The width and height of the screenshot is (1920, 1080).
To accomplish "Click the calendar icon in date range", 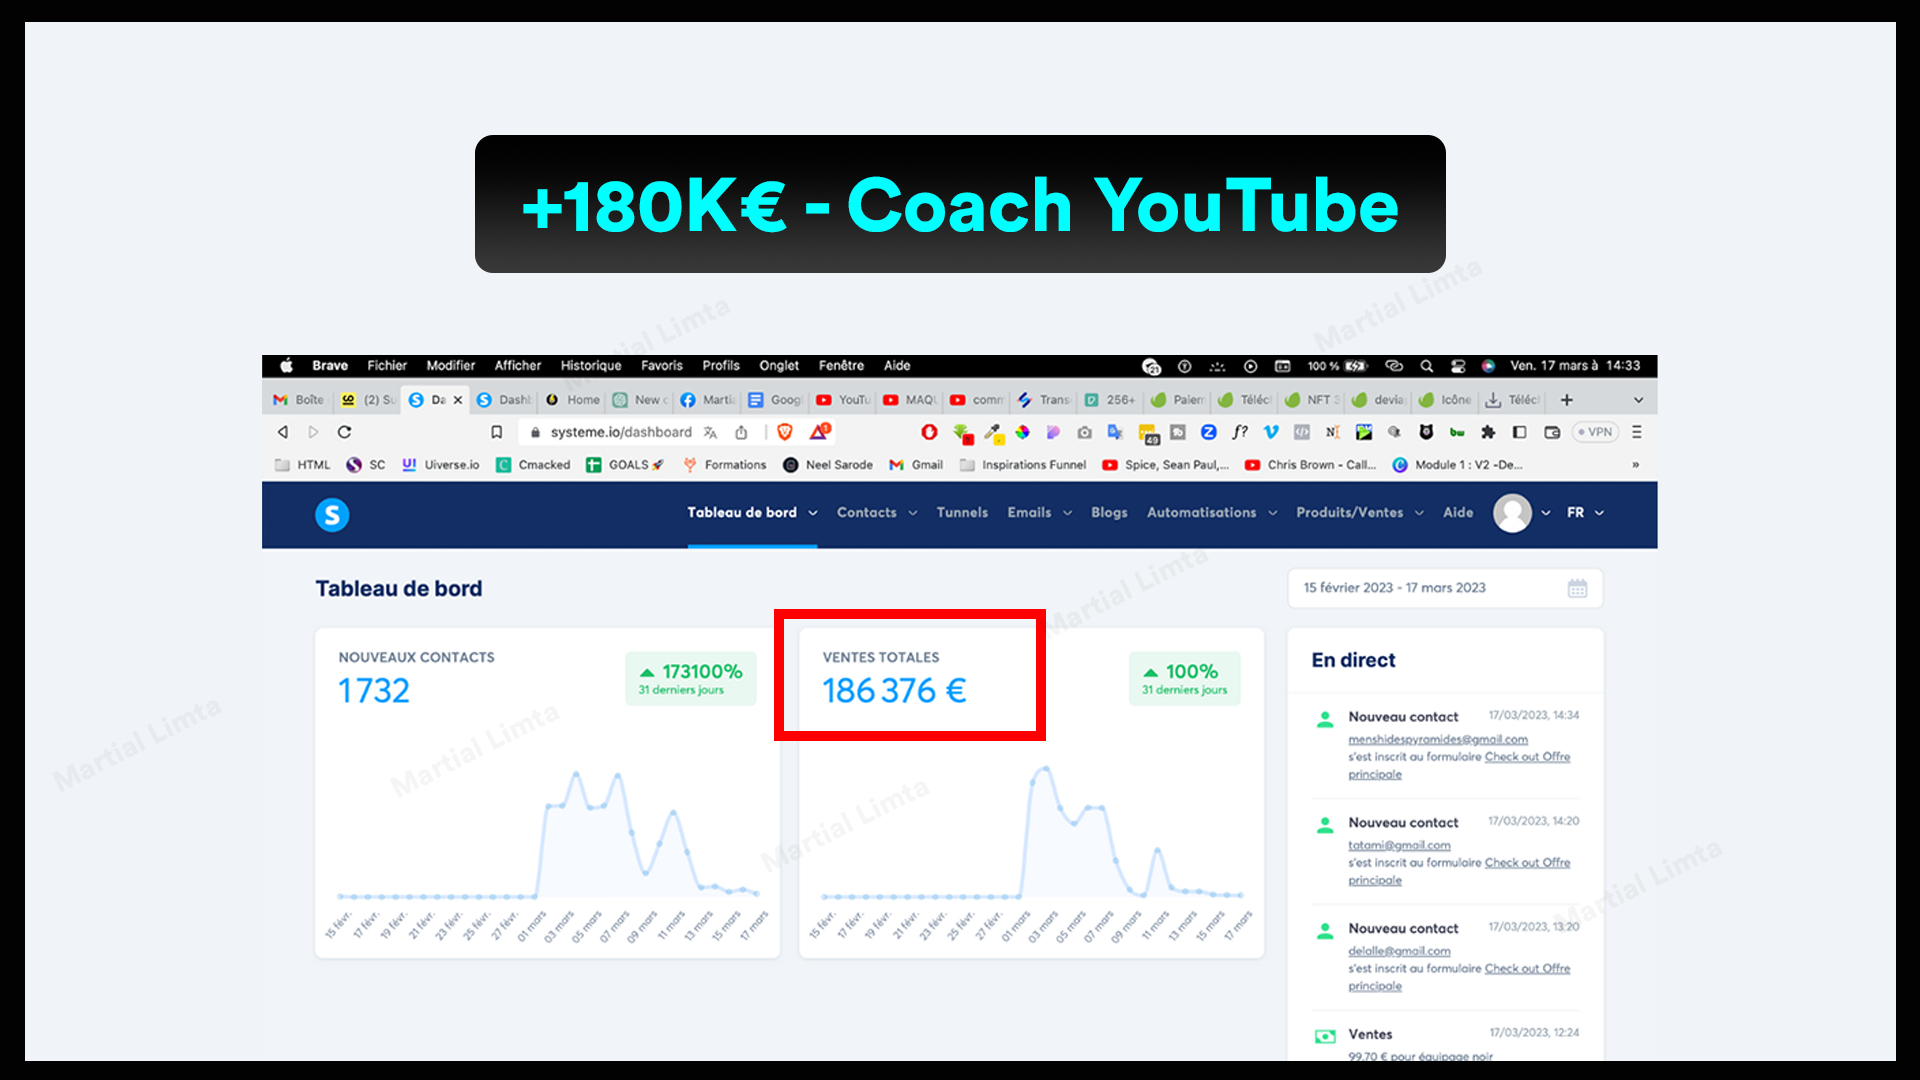I will (1577, 588).
